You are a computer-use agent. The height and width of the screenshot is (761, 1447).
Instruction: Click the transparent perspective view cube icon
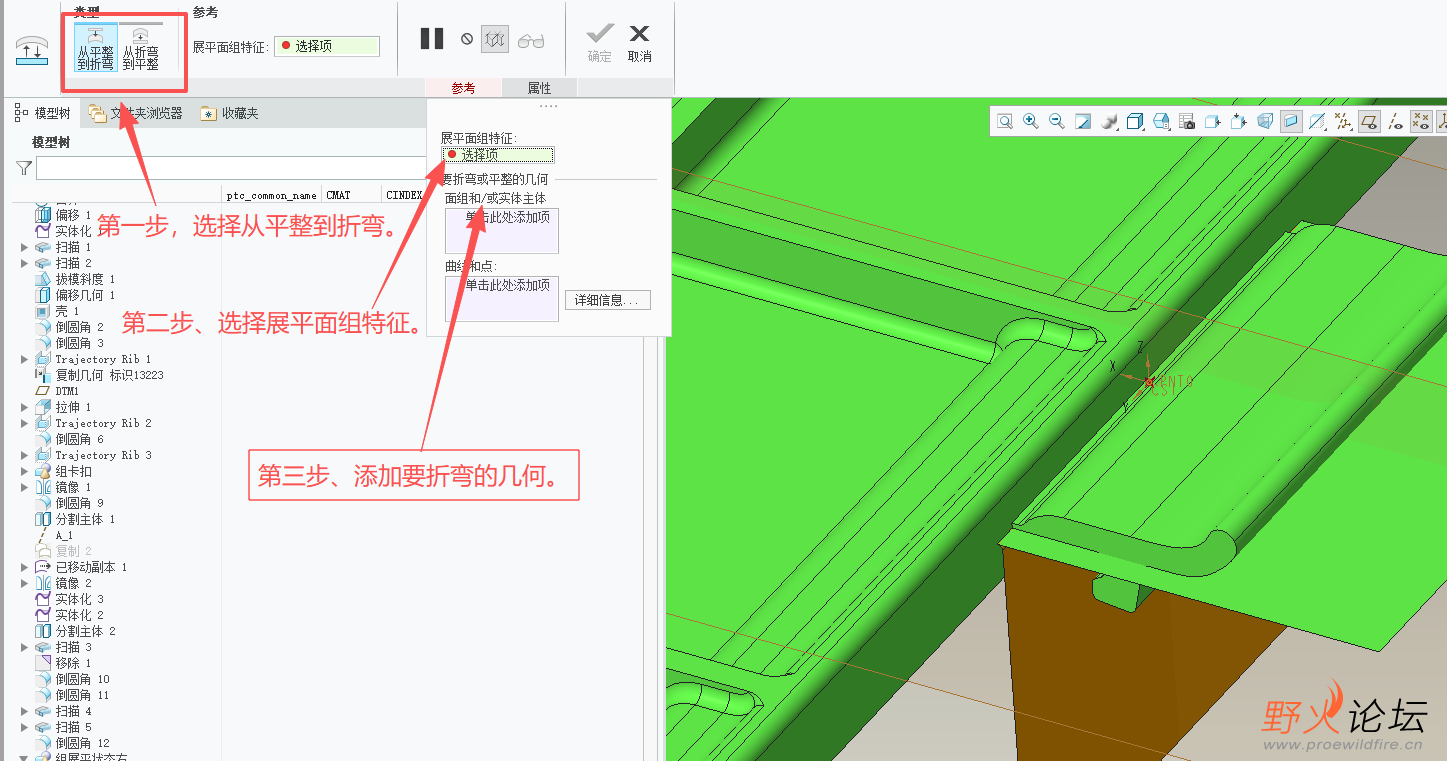tap(1265, 121)
